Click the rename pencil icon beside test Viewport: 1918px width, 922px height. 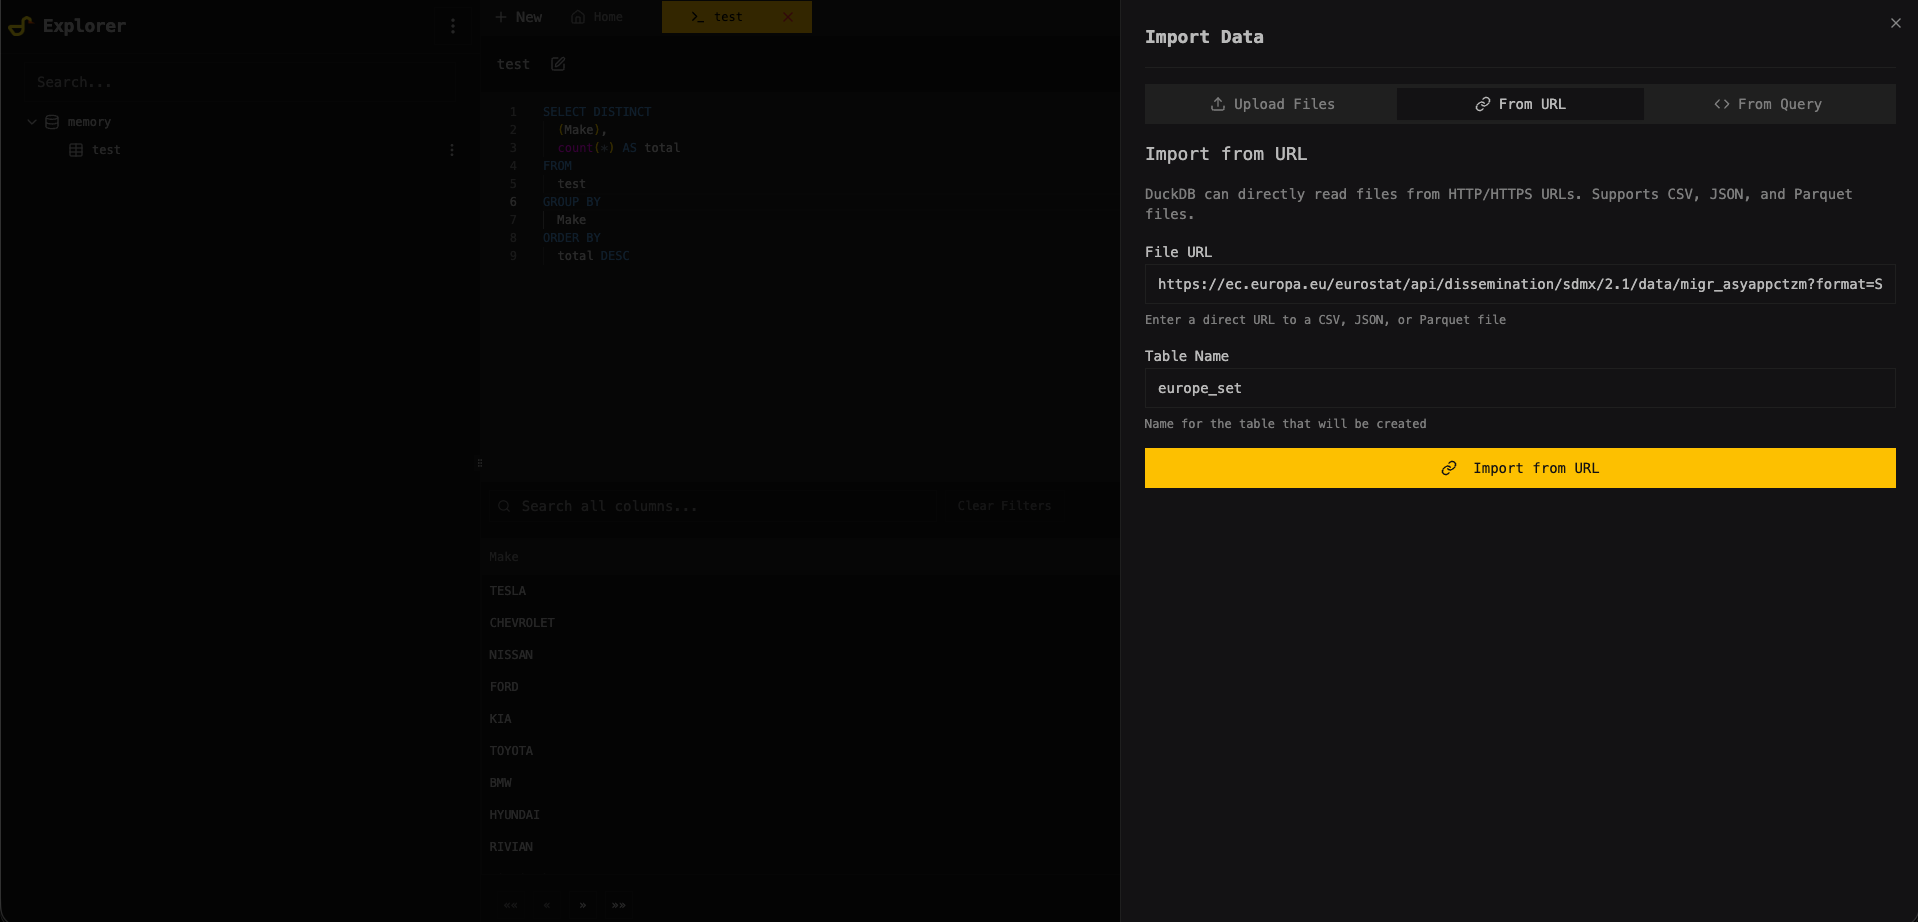click(558, 64)
